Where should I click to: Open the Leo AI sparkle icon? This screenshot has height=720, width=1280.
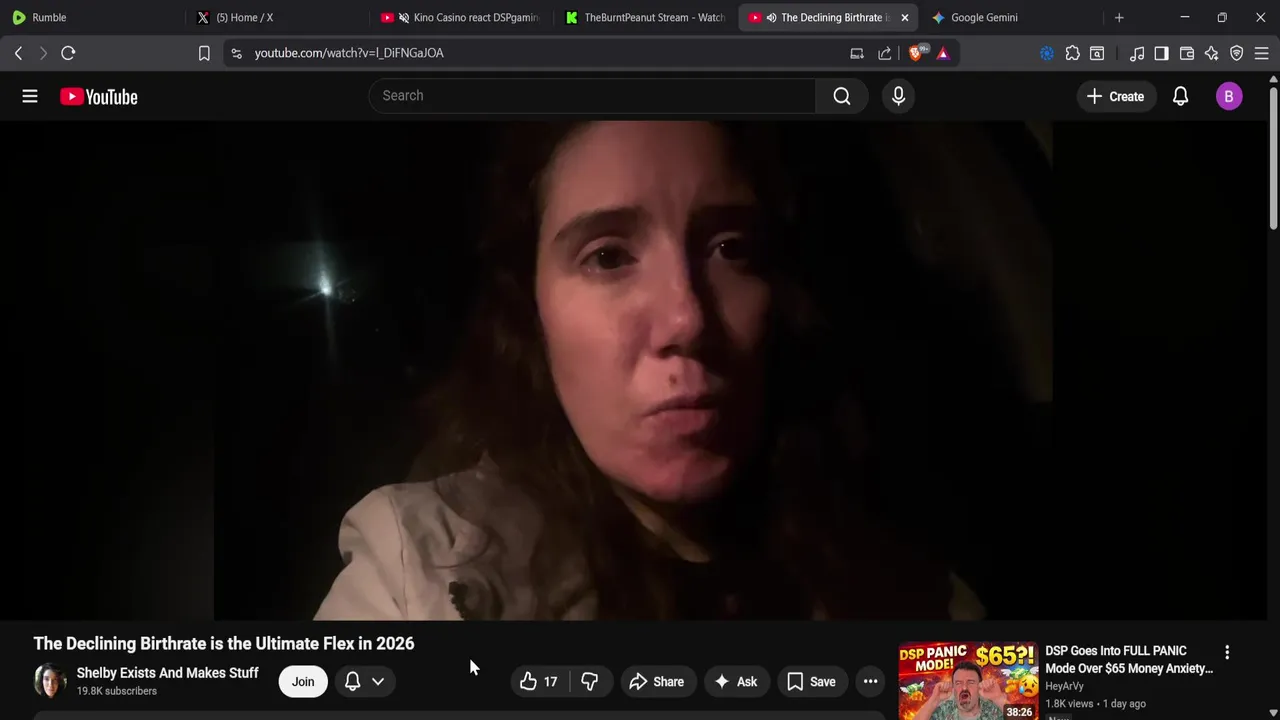click(x=1211, y=53)
